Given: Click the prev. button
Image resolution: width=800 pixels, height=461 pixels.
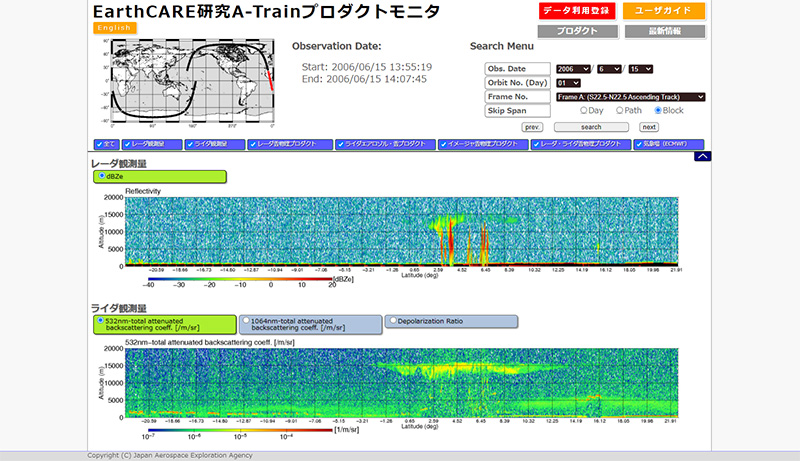Looking at the screenshot, I should coord(532,127).
